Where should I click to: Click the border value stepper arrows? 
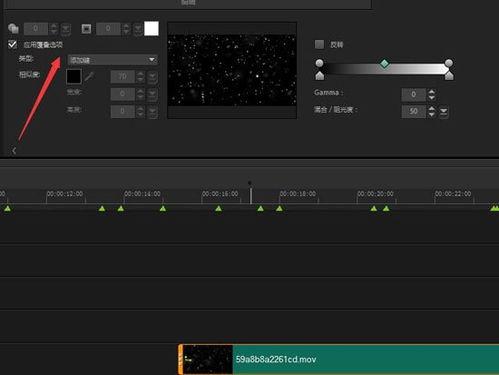(x=126, y=29)
